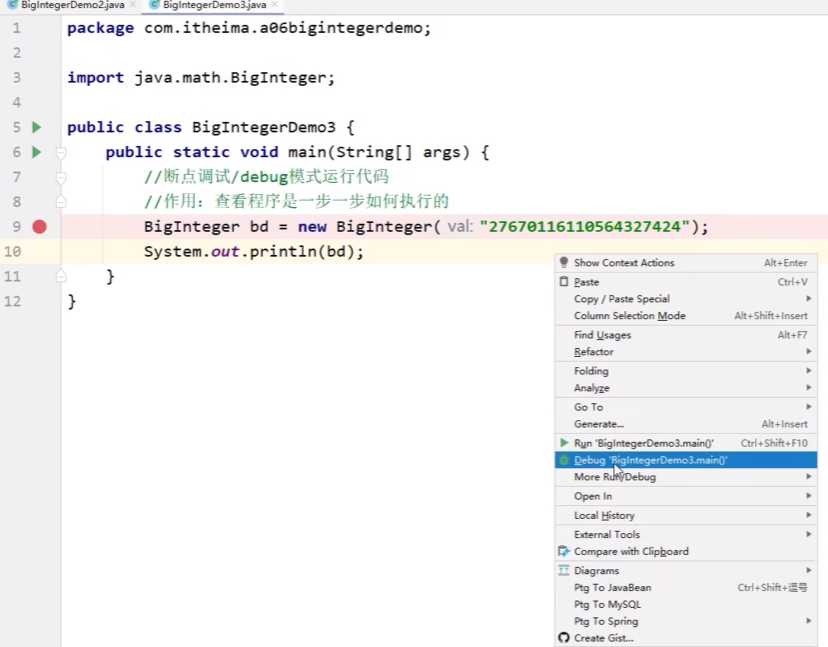Screen dimensions: 828x647
Task: Click the Diagrams icon in the context menu
Action: (566, 570)
